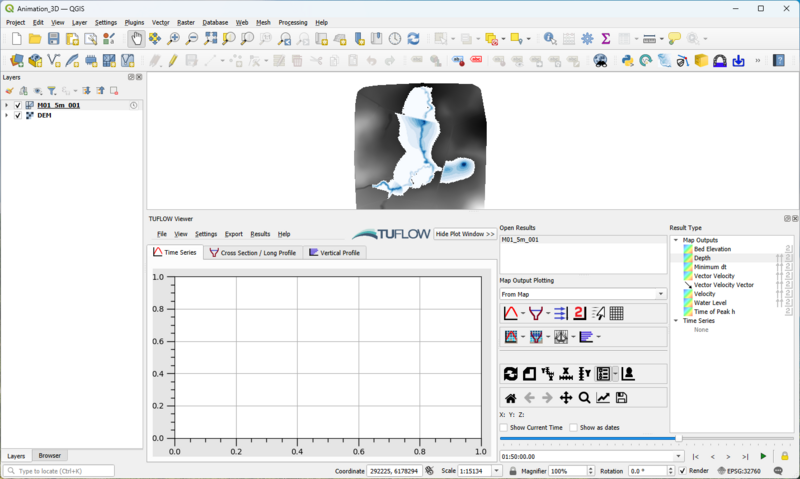Expand the DEM layer in Layers panel

7,115
